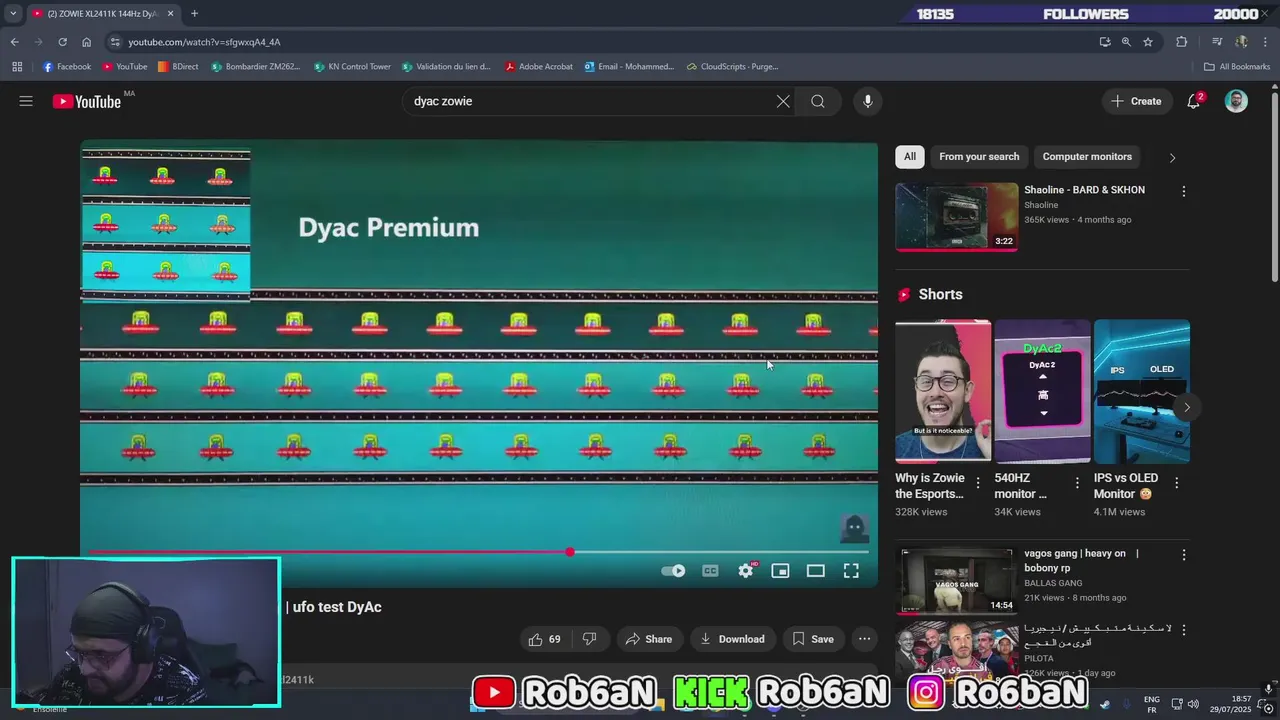The image size is (1280, 720).
Task: Close the ZOWIE XL2411K tab
Action: pos(170,14)
